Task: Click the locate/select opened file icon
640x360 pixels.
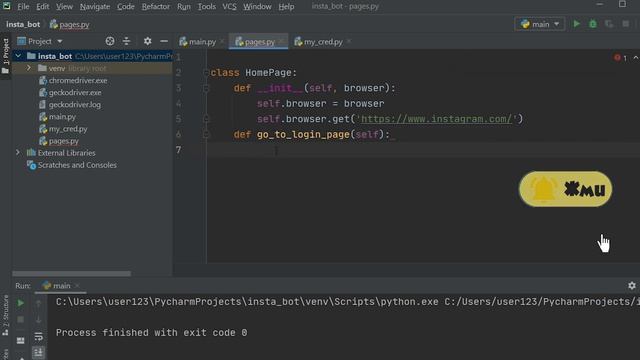Action: coord(110,41)
